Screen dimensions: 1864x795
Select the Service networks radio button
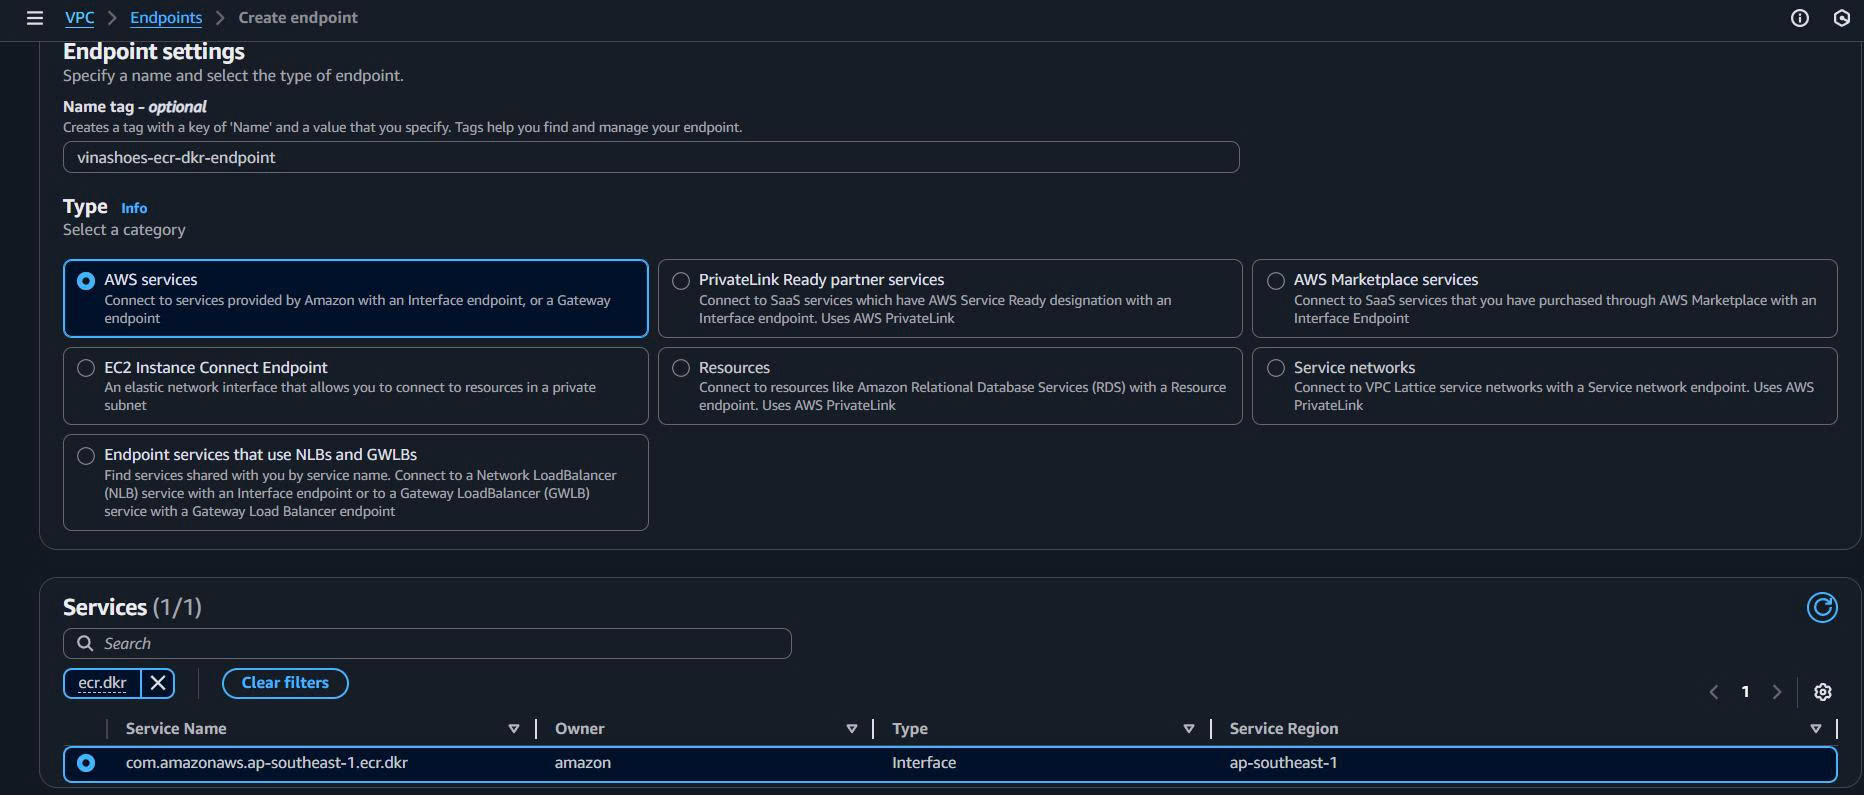click(x=1276, y=368)
